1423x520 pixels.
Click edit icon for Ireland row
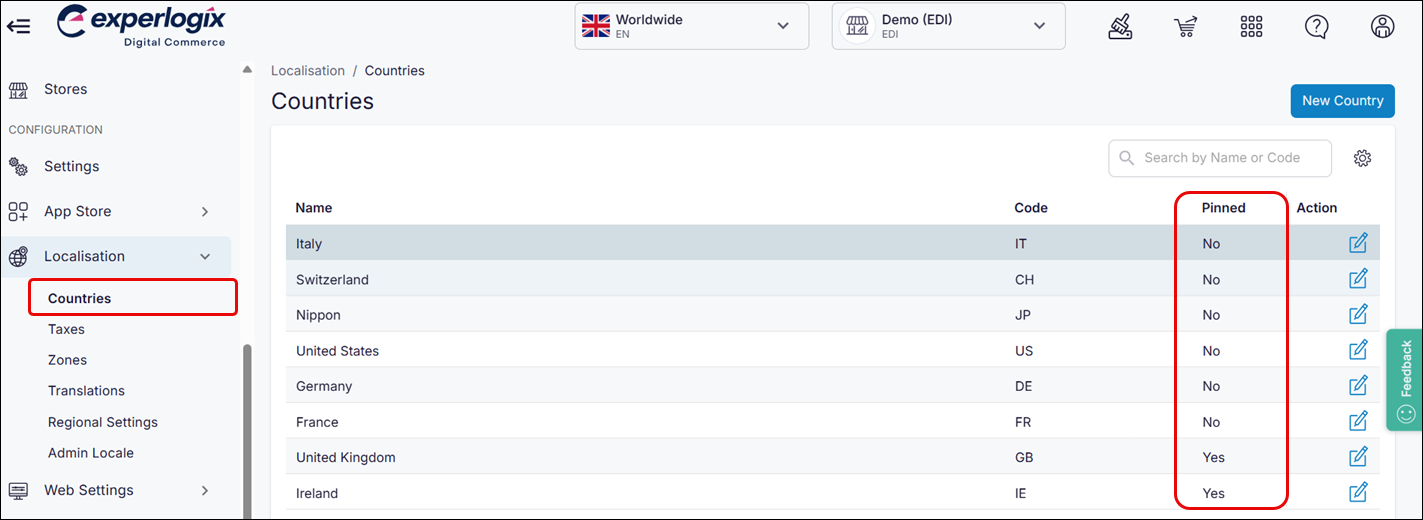[x=1358, y=493]
